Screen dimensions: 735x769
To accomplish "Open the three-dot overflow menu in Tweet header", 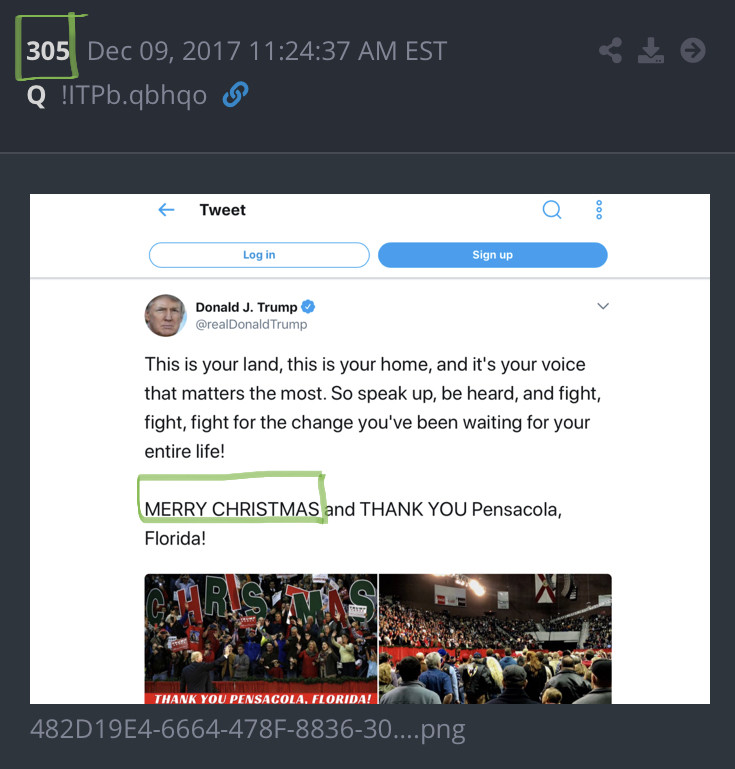I will (599, 210).
